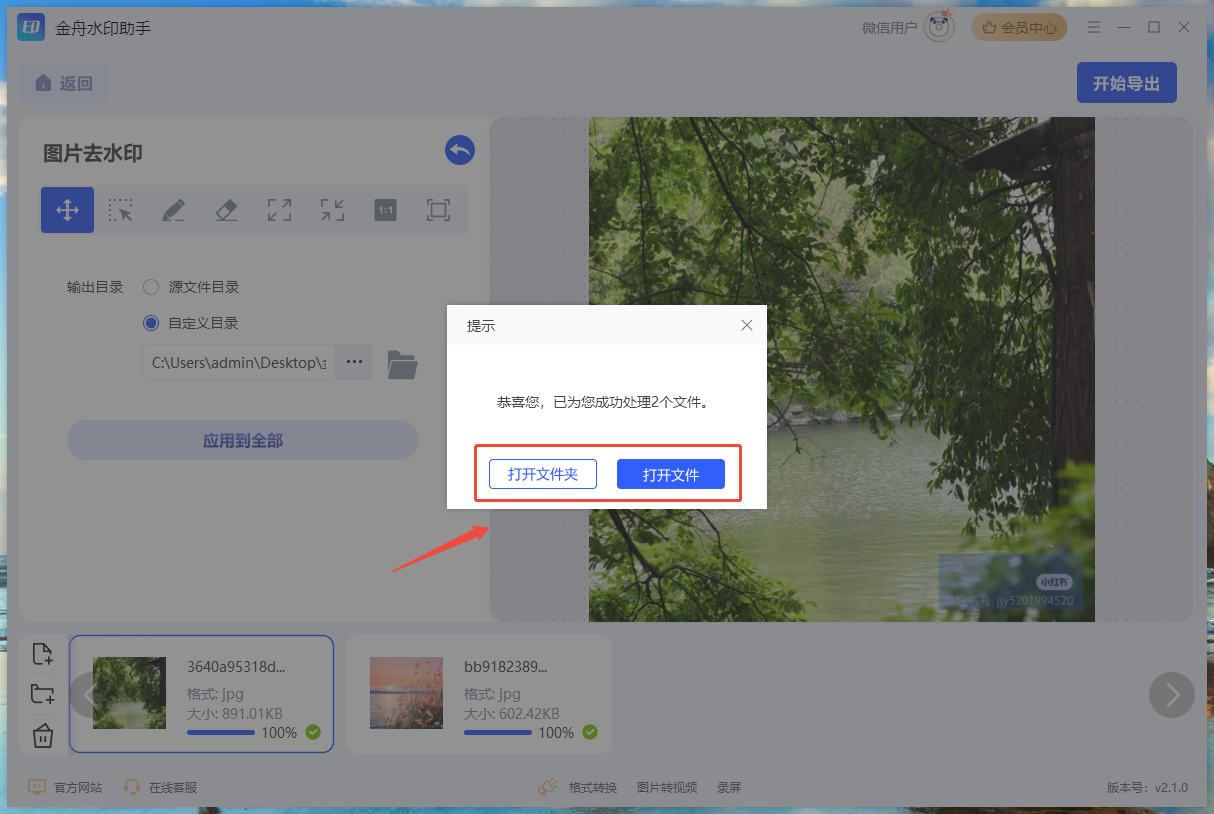
Task: Open 图片转视频 link
Action: [667, 787]
